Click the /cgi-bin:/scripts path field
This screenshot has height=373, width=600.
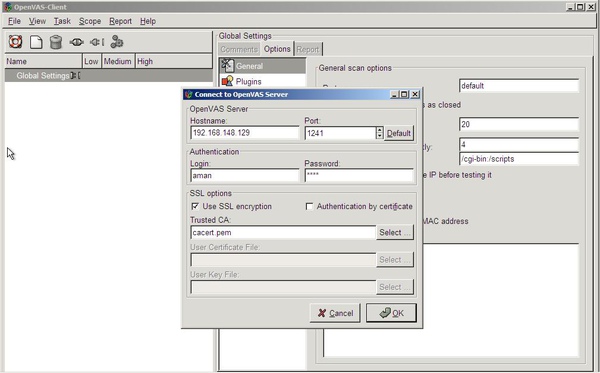coord(519,159)
